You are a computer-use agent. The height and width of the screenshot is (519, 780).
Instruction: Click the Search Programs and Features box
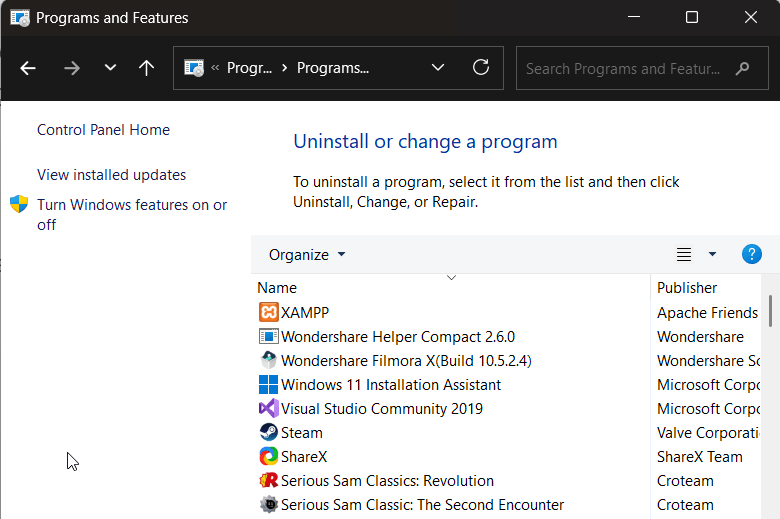(x=623, y=69)
